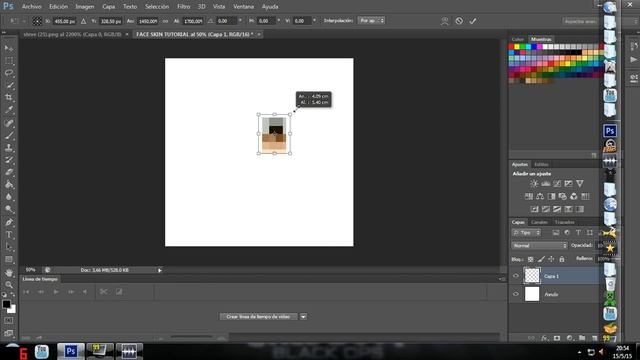Select the Path Selection tool
640x360 pixels.
pyautogui.click(x=9, y=247)
